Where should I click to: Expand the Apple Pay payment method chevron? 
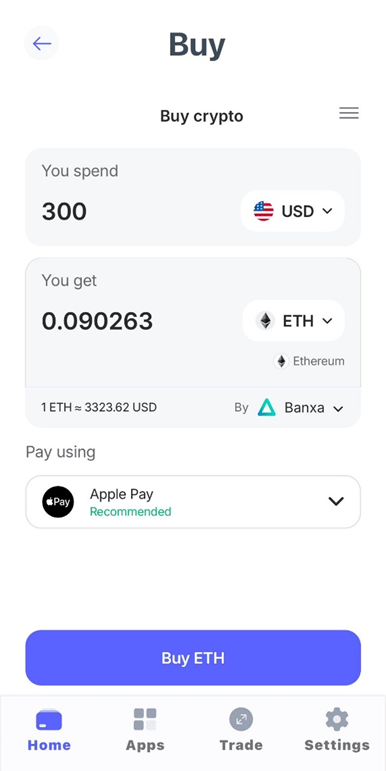tap(336, 502)
